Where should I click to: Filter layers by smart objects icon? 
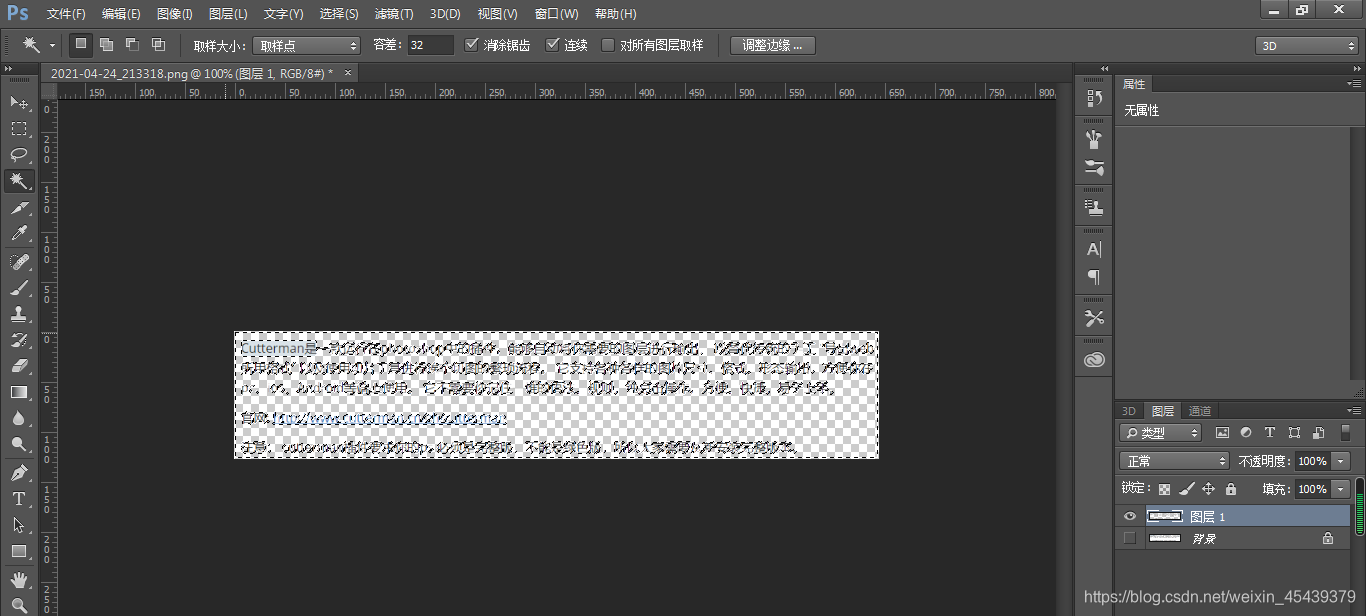1318,433
